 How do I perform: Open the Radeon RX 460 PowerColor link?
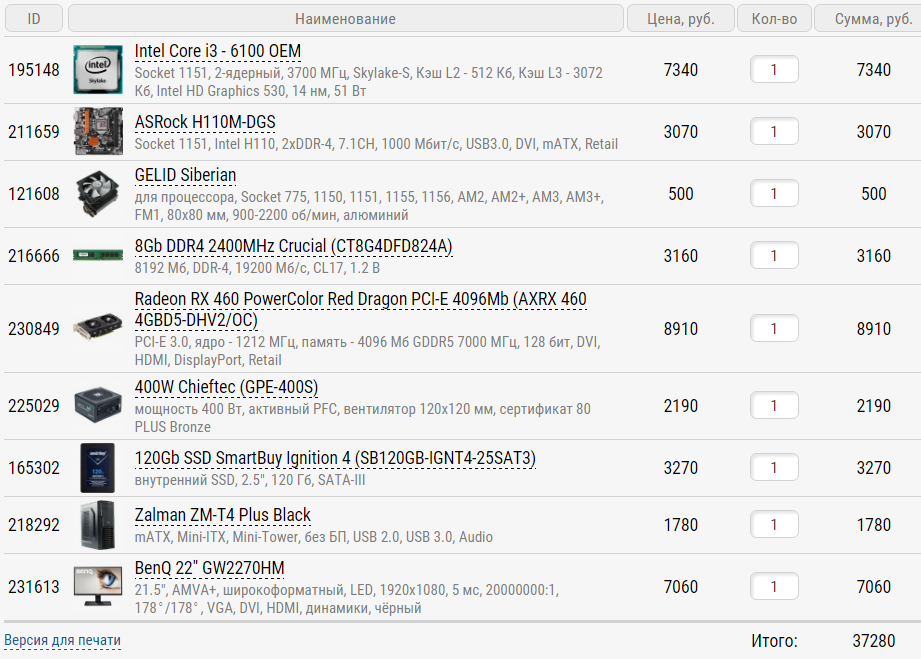[360, 310]
